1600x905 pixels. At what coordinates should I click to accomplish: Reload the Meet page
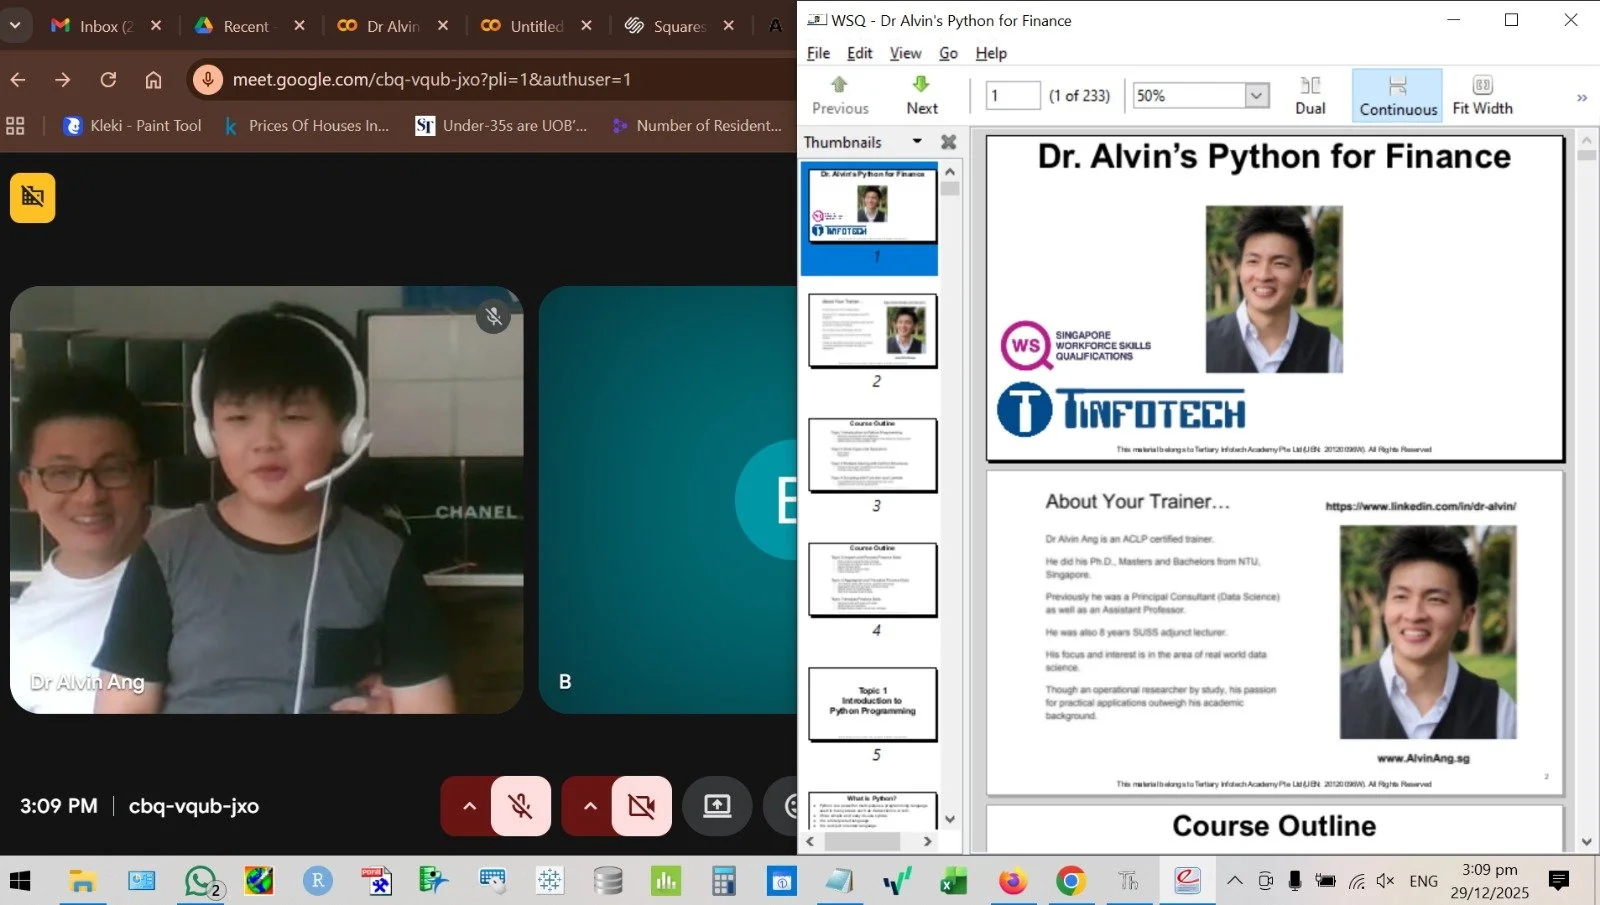[x=108, y=80]
